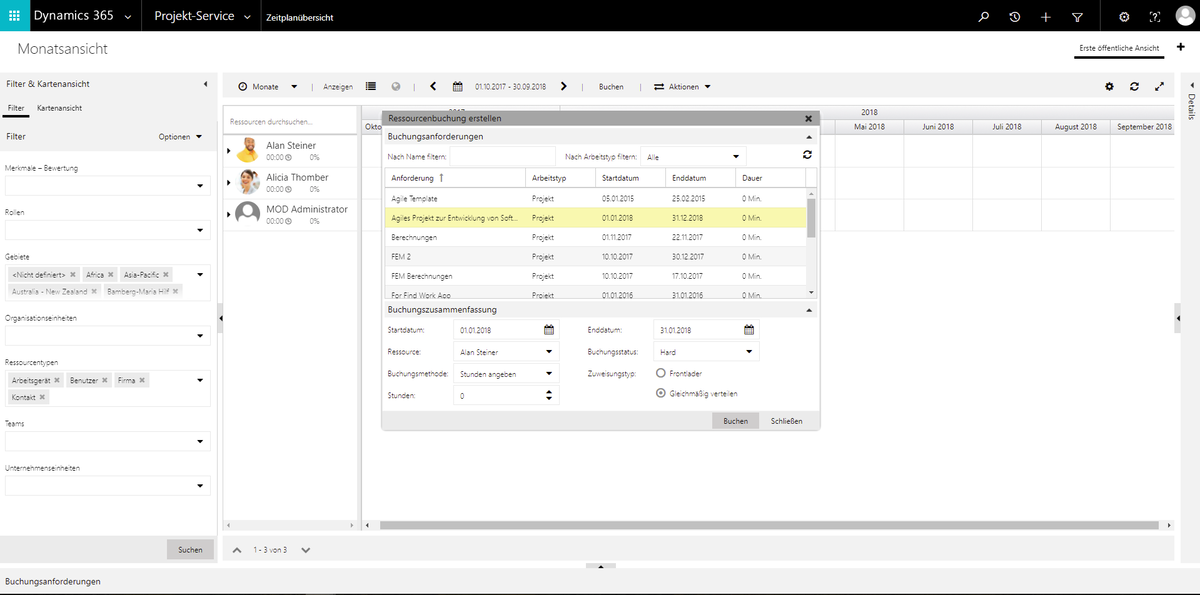Open the Rollen dropdown

coord(200,230)
